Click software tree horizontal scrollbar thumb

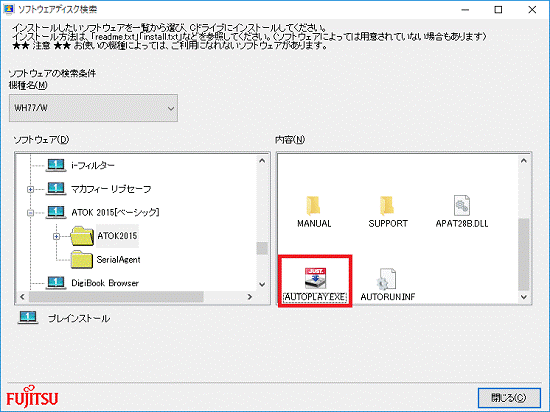click(x=116, y=297)
